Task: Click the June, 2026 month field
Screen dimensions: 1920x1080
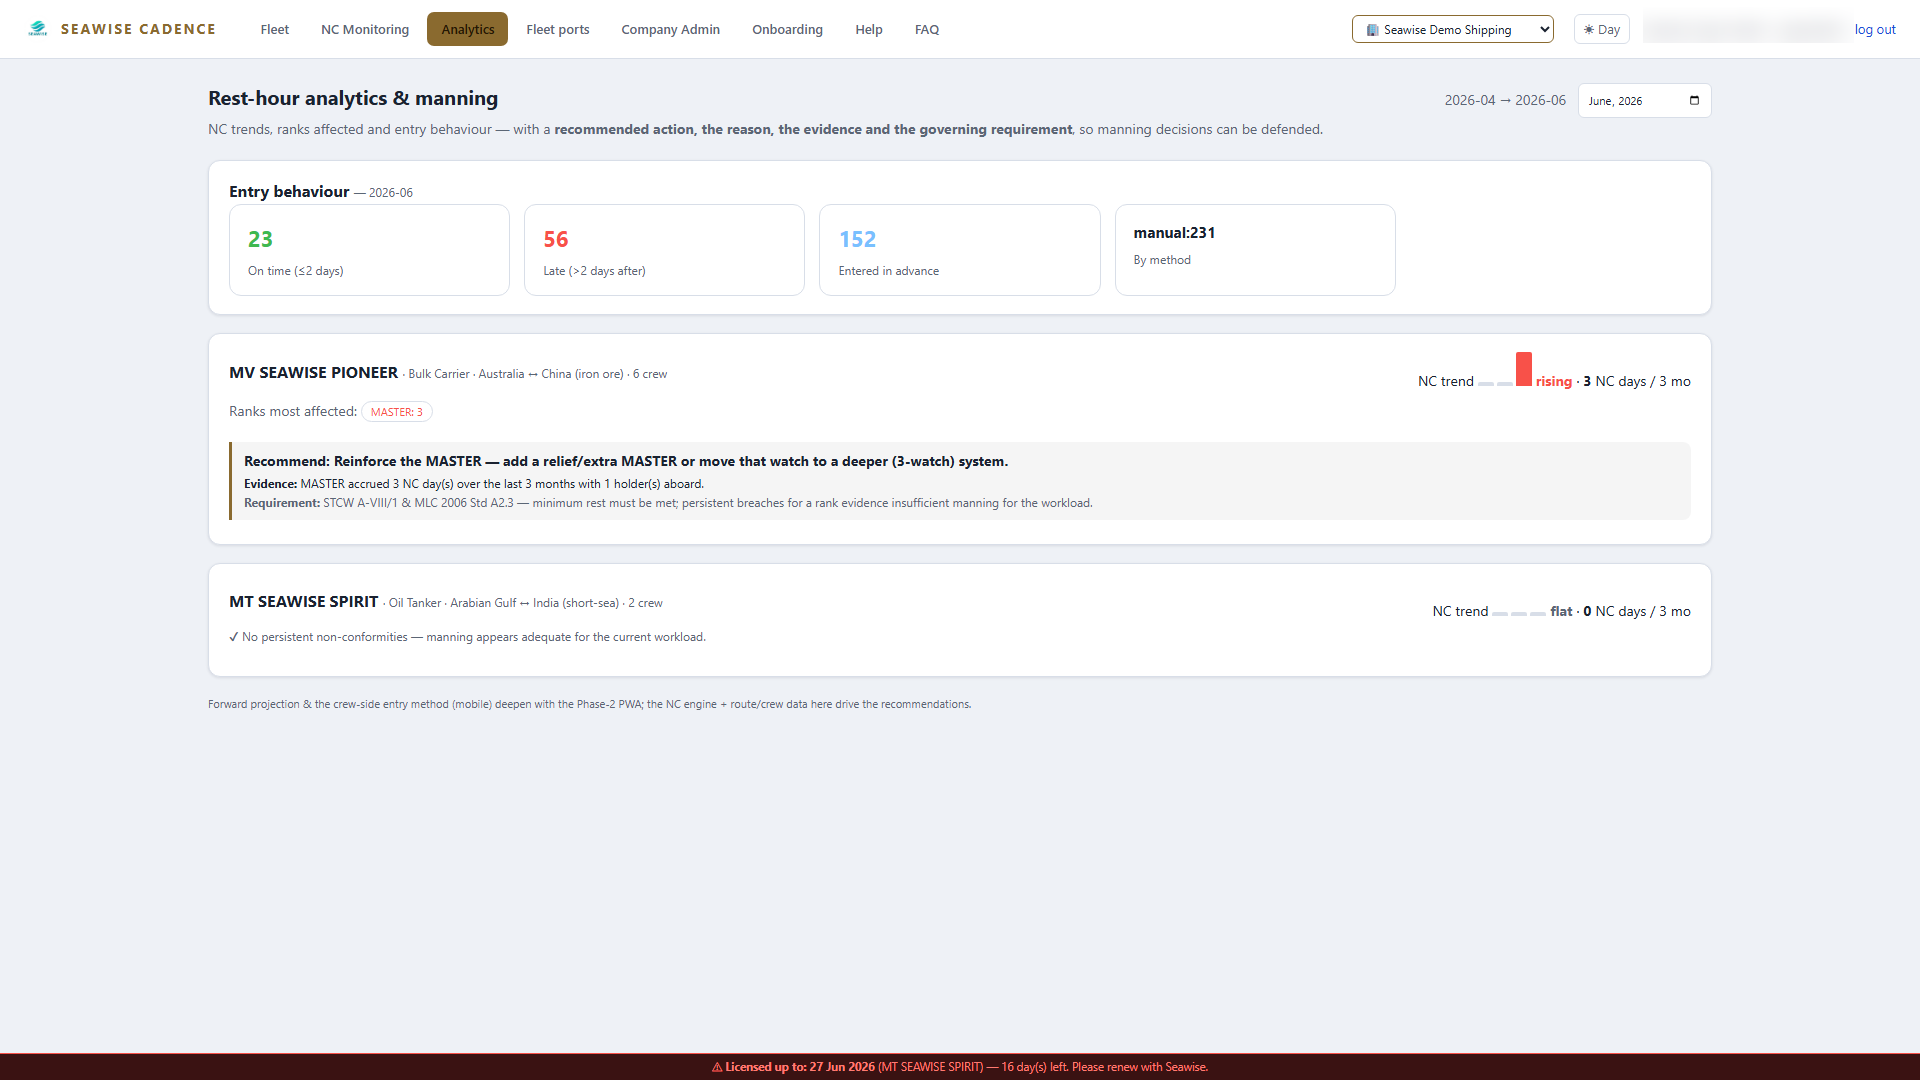Action: pyautogui.click(x=1644, y=101)
